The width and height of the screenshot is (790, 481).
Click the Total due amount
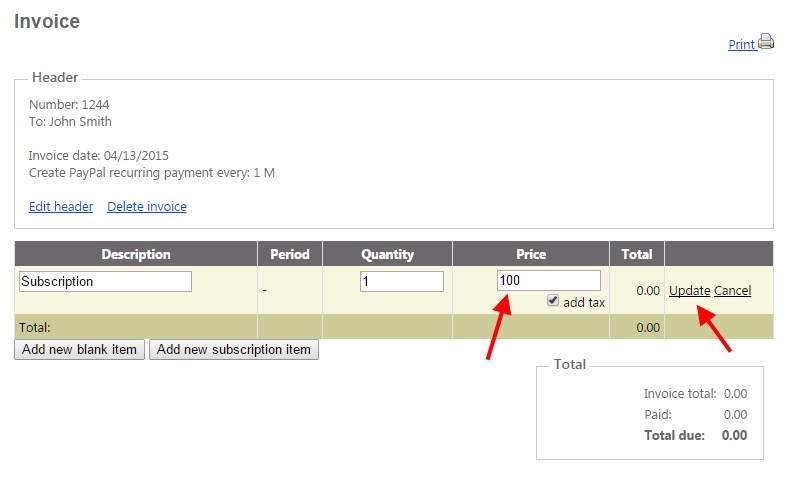pyautogui.click(x=734, y=435)
